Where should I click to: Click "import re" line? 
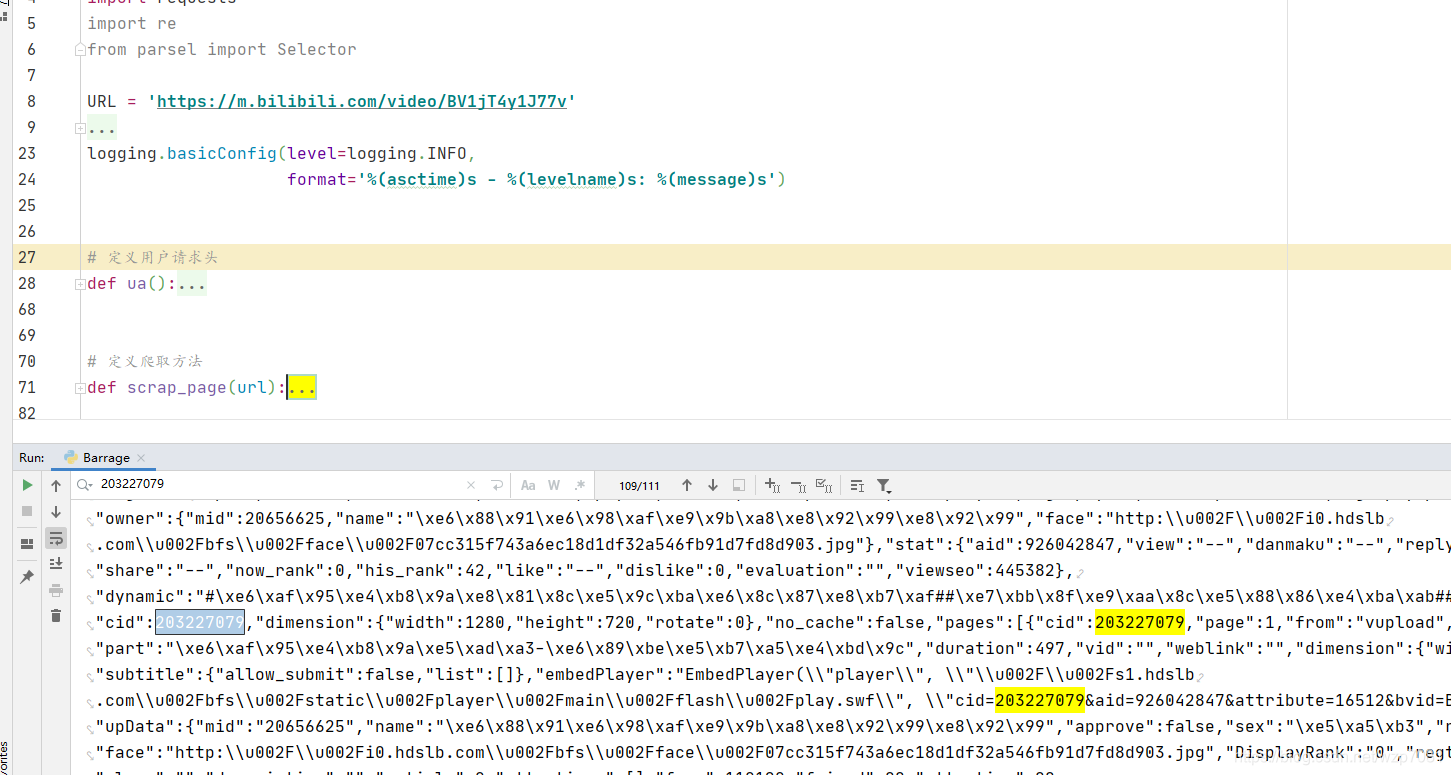click(x=131, y=23)
